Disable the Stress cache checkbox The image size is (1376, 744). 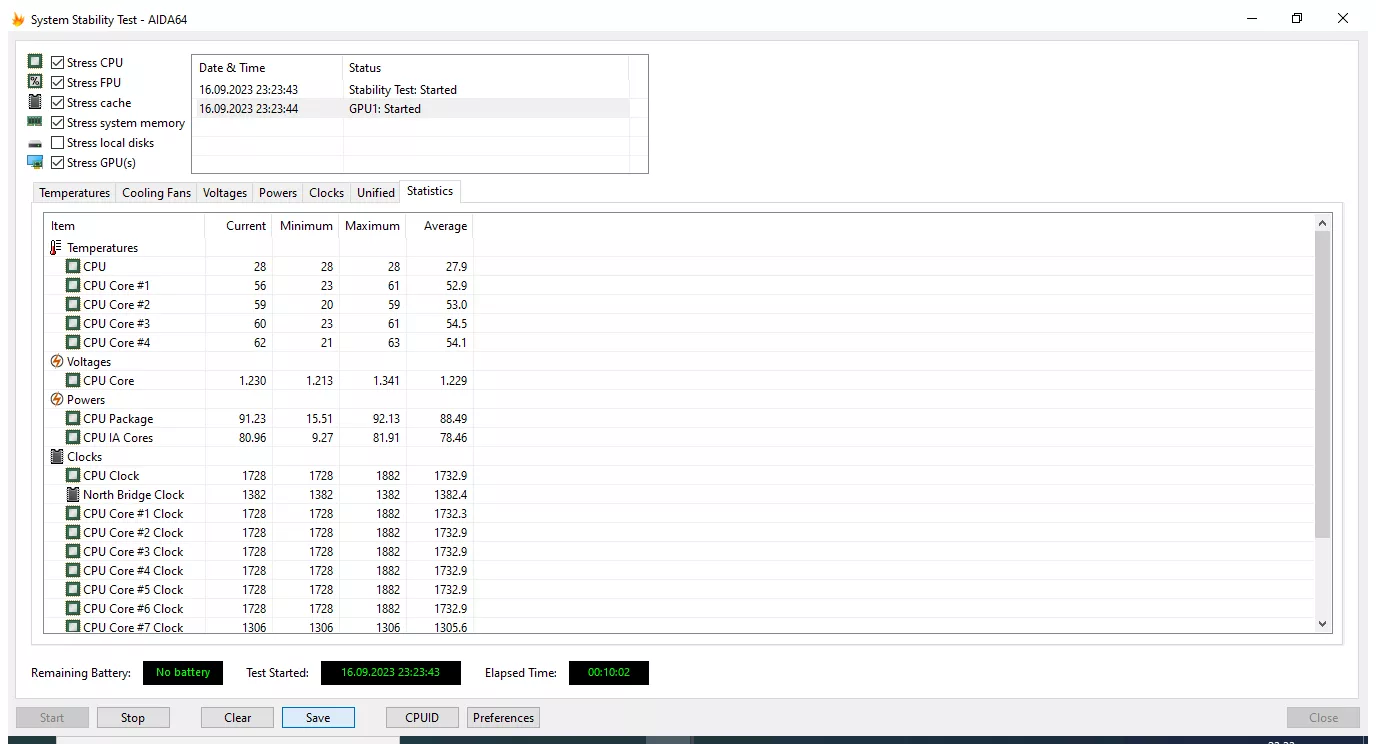pyautogui.click(x=58, y=102)
